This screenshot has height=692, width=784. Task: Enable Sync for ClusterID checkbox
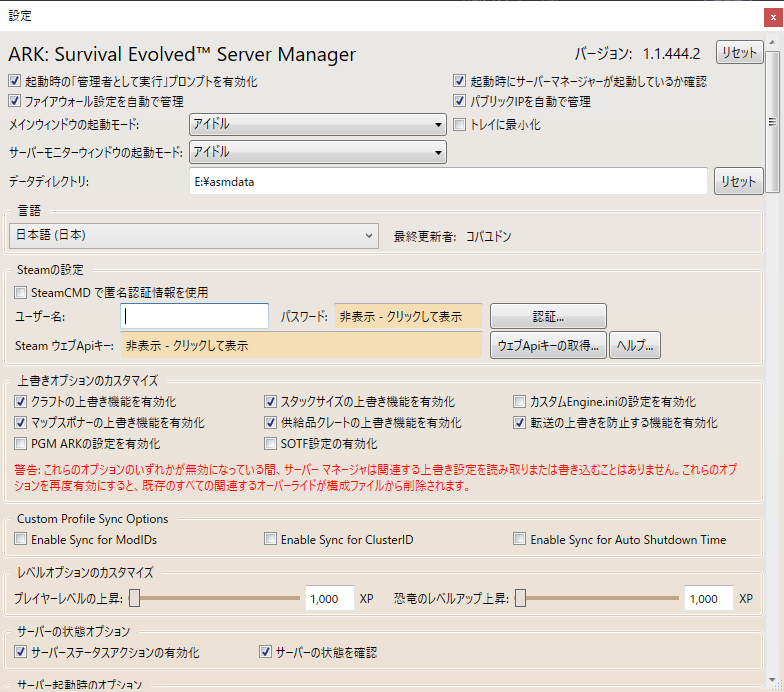click(x=270, y=539)
